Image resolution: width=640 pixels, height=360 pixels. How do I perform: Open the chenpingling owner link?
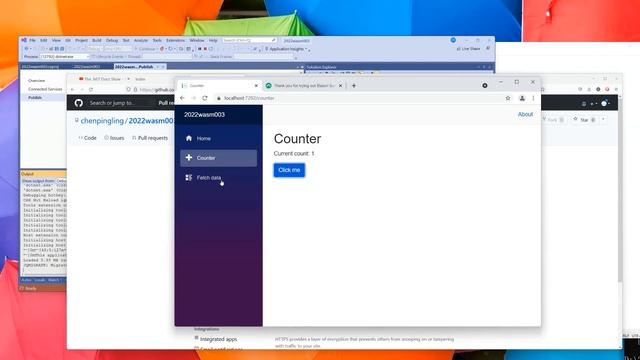coord(102,121)
